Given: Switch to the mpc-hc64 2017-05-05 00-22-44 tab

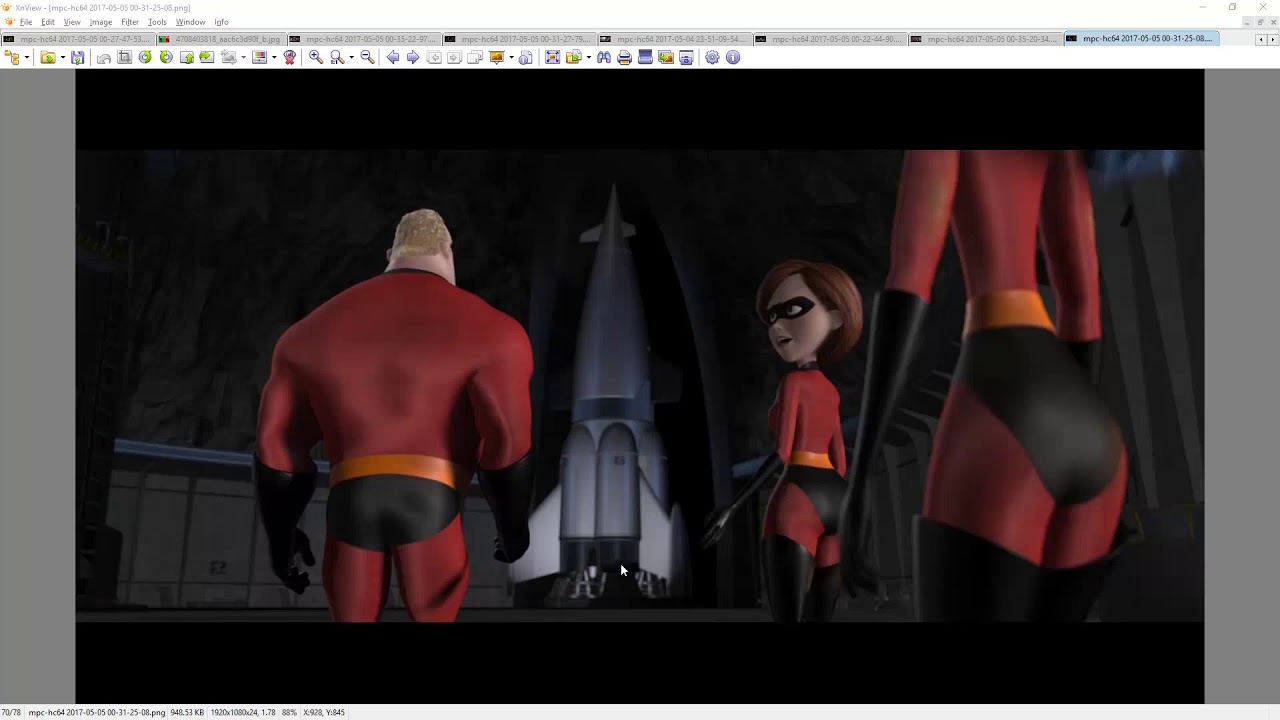Looking at the screenshot, I should (x=830, y=39).
